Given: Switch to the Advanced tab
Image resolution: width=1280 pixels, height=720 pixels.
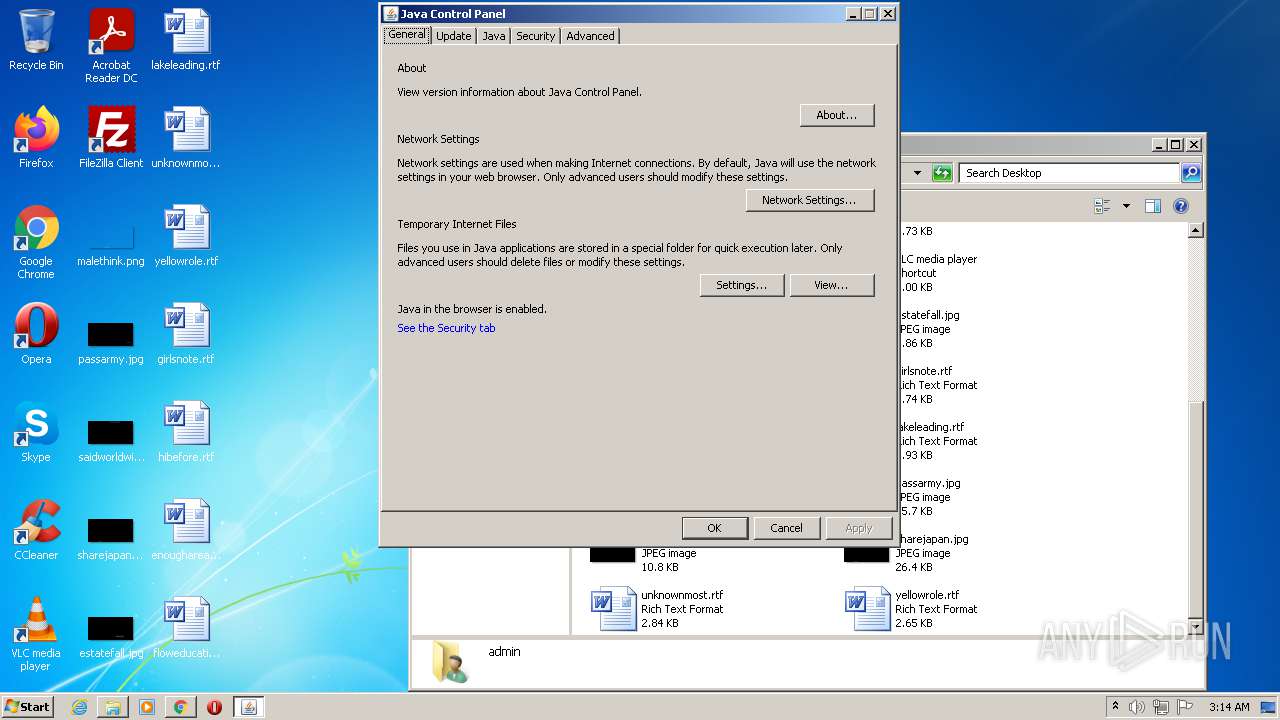Looking at the screenshot, I should 591,36.
